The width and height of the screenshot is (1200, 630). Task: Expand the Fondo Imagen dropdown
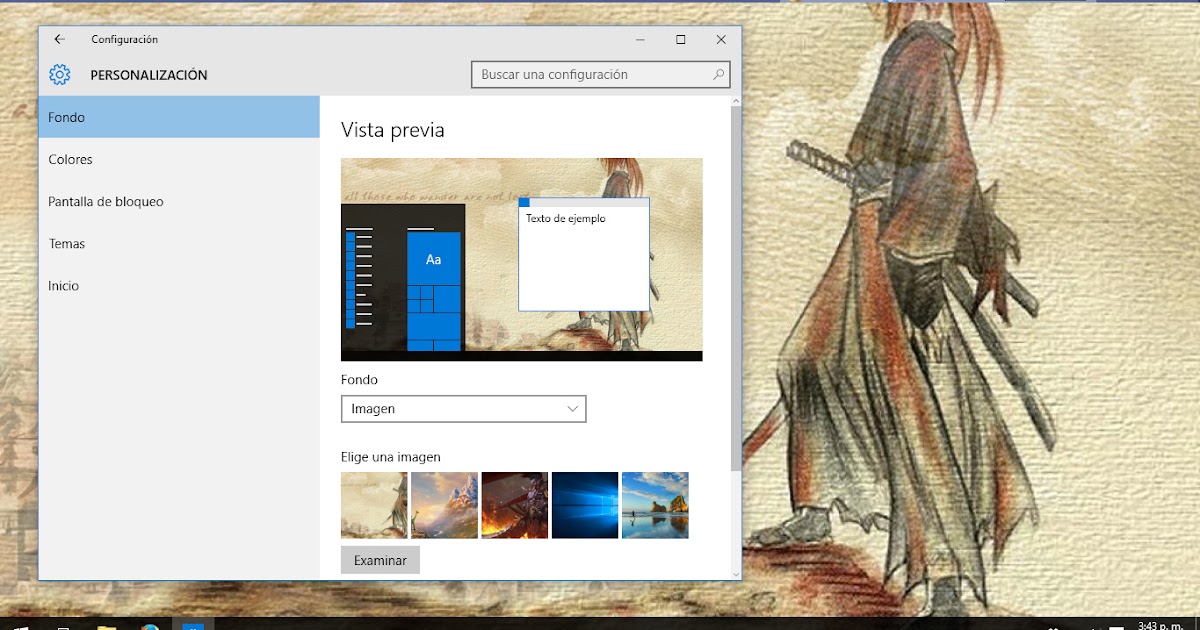pyautogui.click(x=463, y=409)
